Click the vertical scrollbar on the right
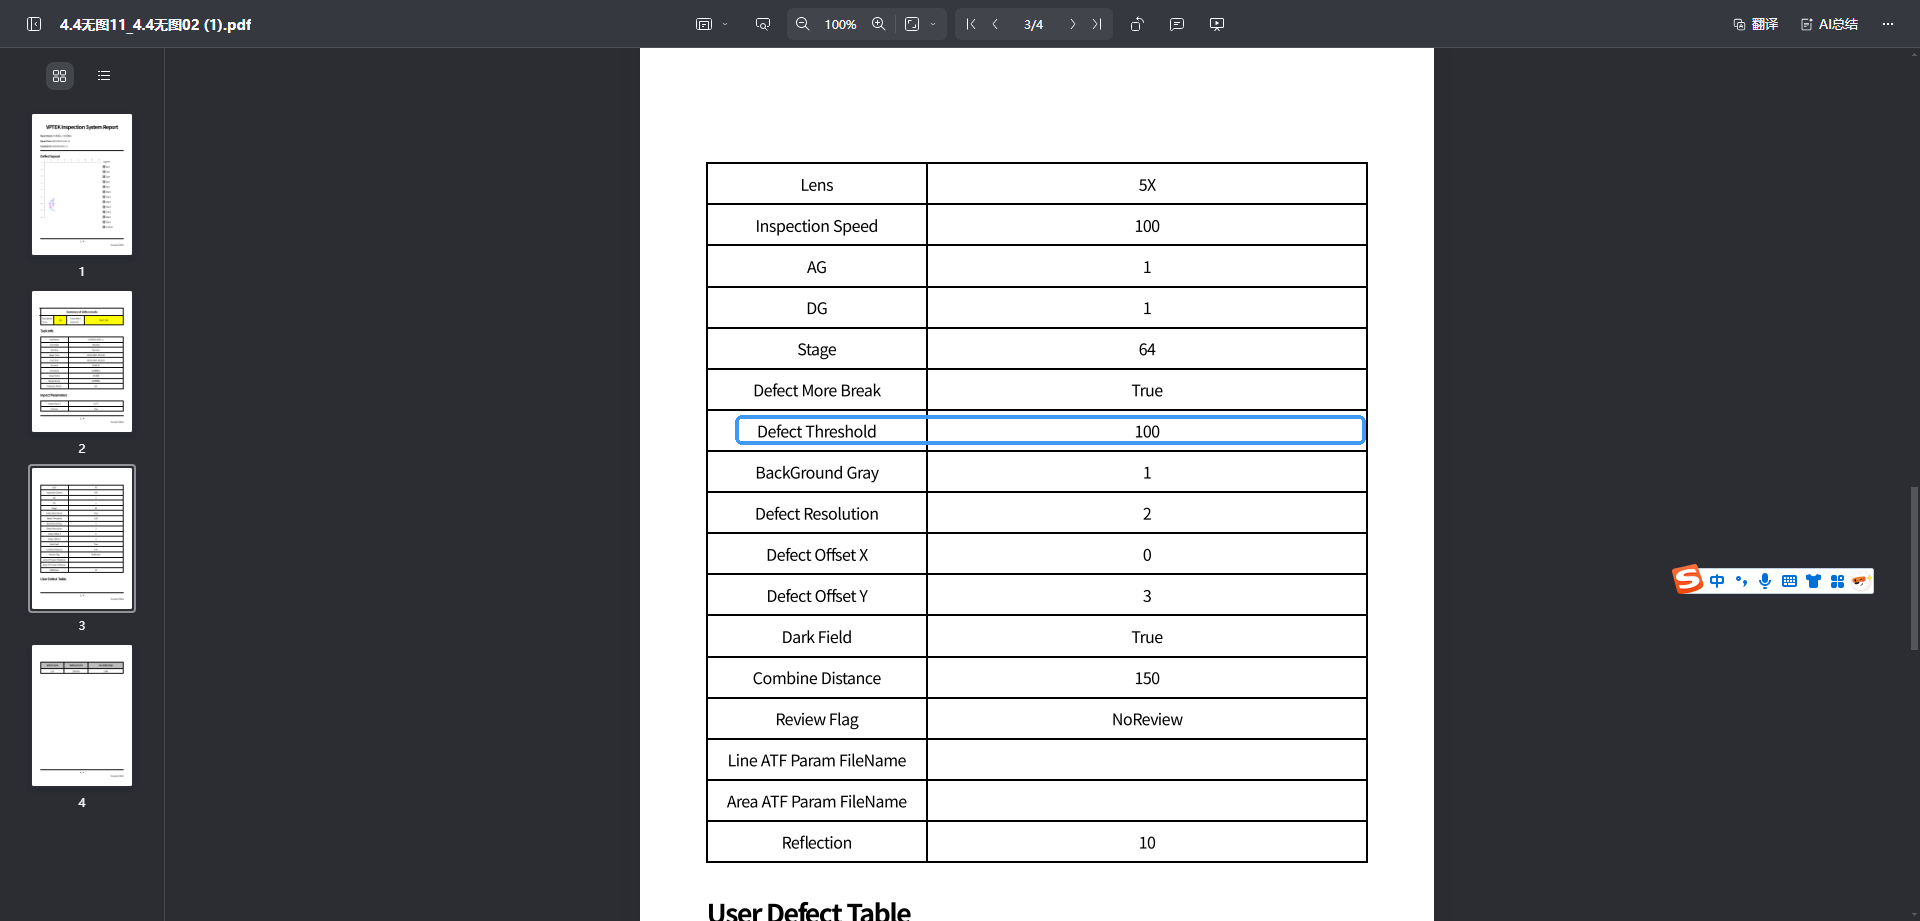Viewport: 1920px width, 921px height. tap(1914, 568)
